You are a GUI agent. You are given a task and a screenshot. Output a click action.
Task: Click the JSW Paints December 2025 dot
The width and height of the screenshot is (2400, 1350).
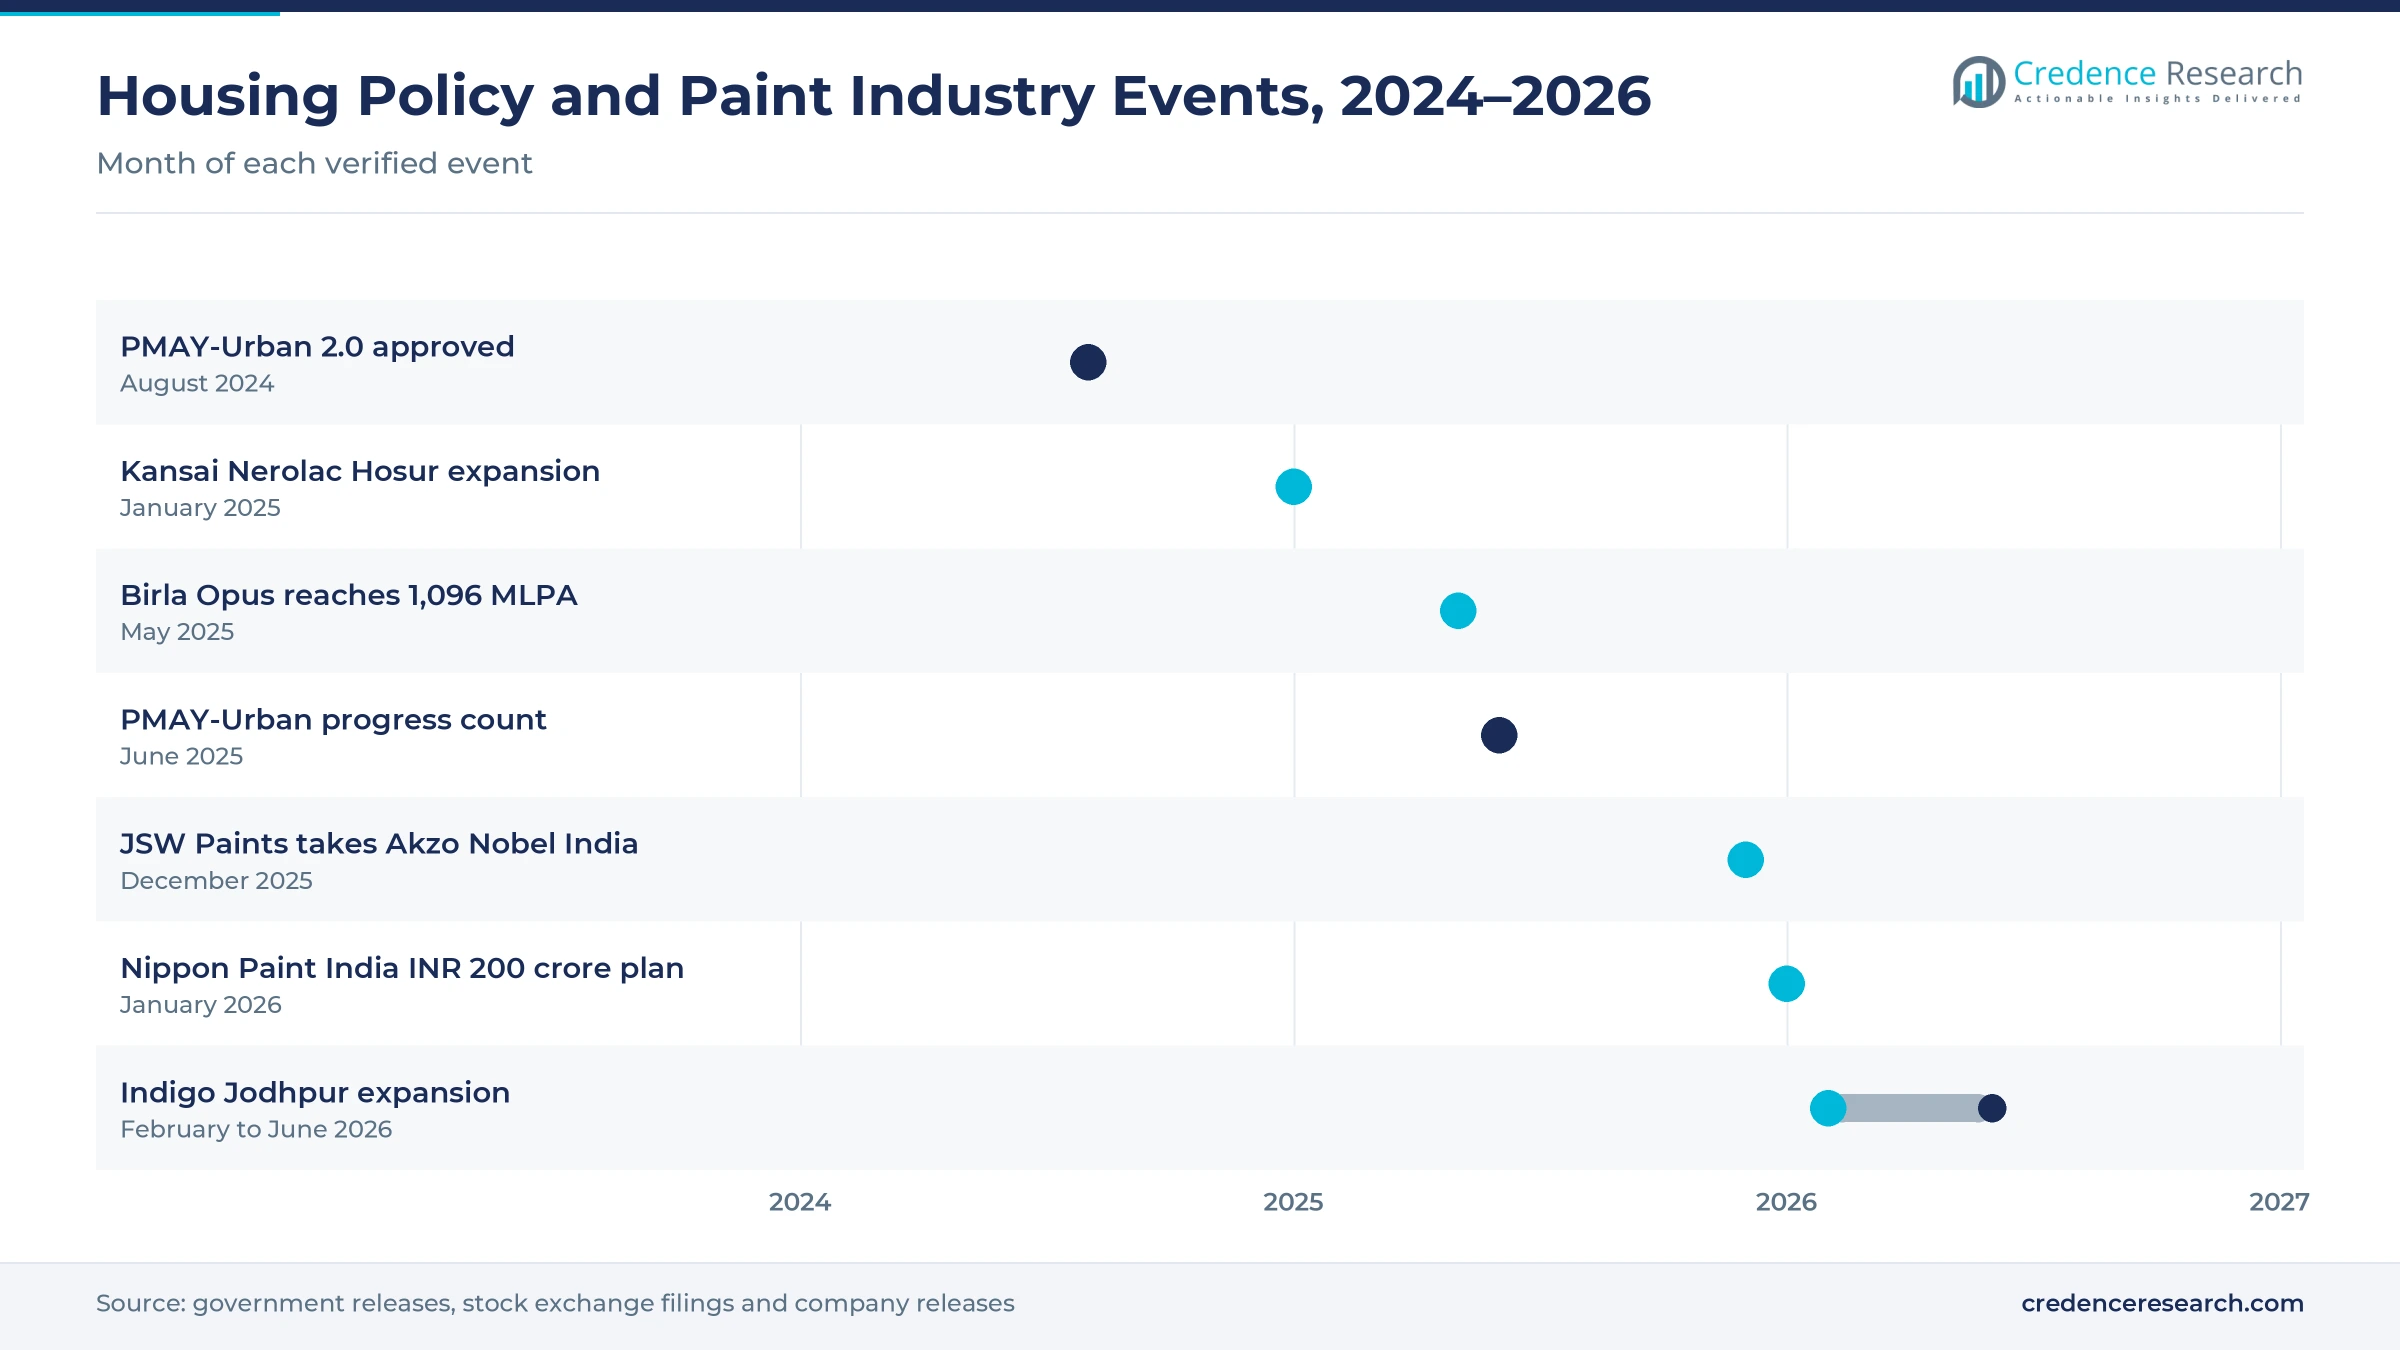(x=1745, y=860)
